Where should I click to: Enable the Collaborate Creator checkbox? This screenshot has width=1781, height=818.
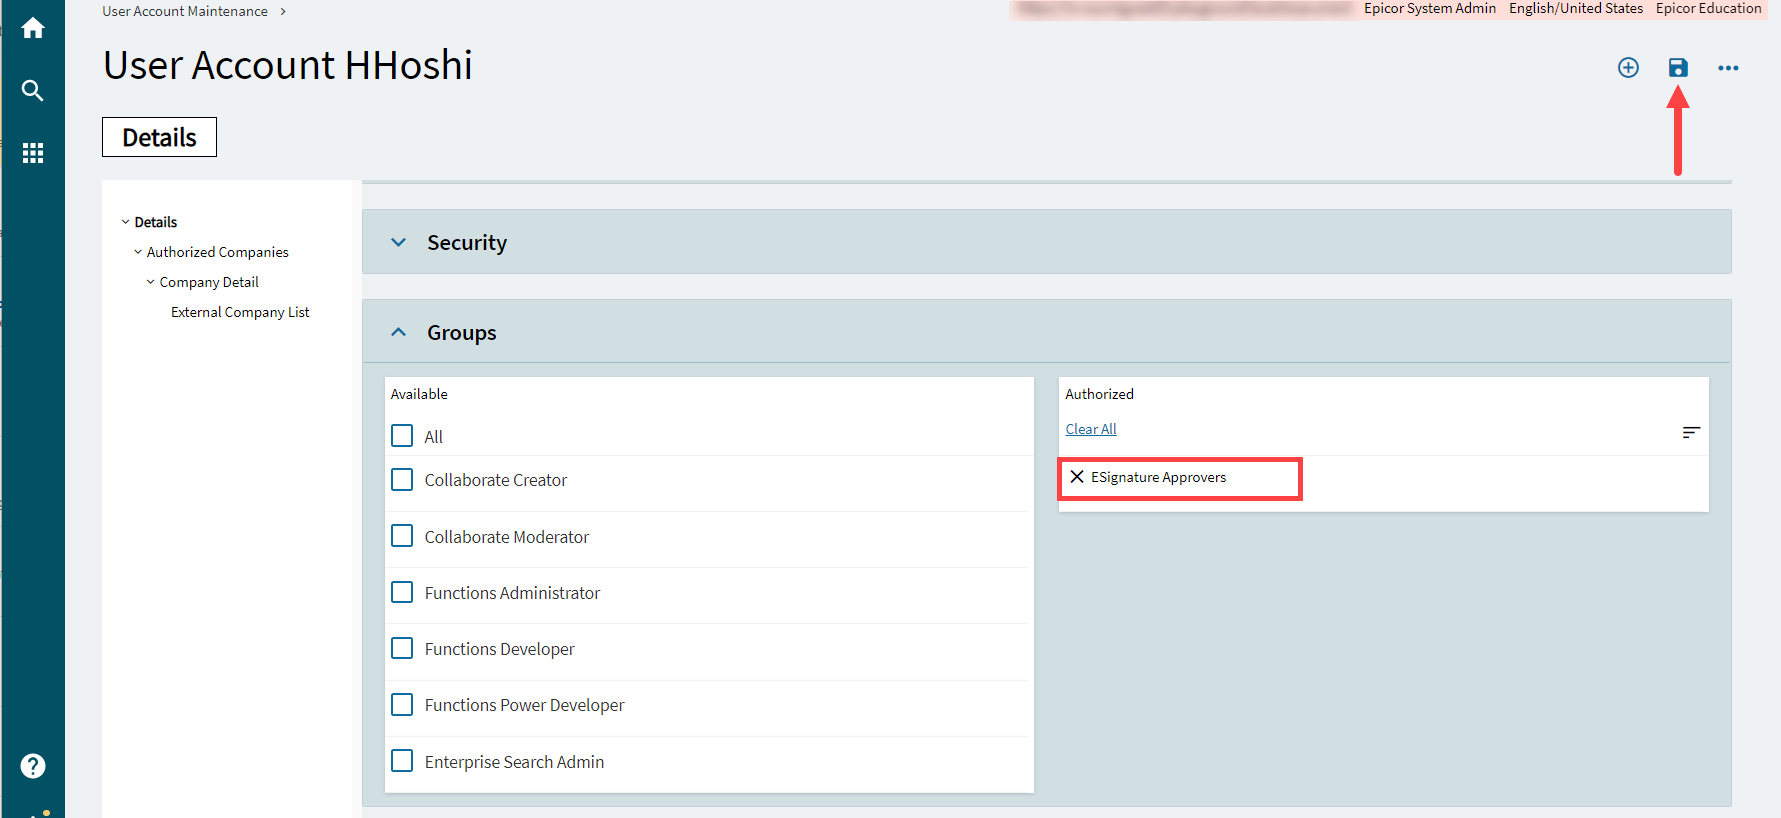402,480
